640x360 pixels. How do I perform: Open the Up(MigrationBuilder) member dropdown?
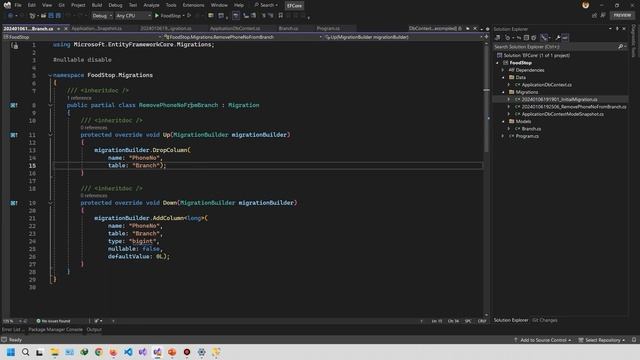pyautogui.click(x=403, y=37)
